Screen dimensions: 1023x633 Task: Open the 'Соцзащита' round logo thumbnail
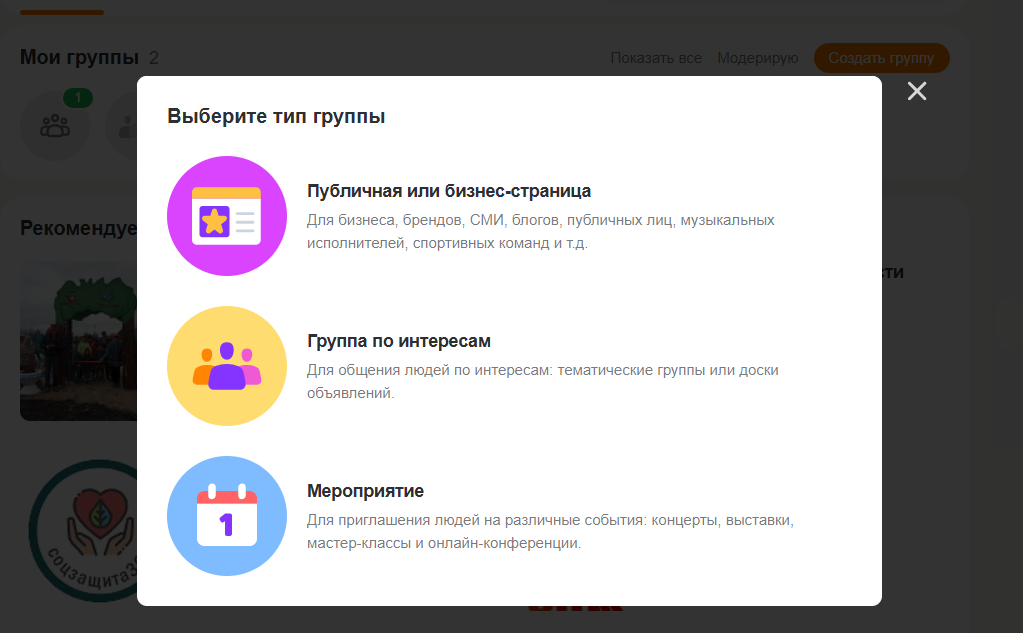point(83,531)
